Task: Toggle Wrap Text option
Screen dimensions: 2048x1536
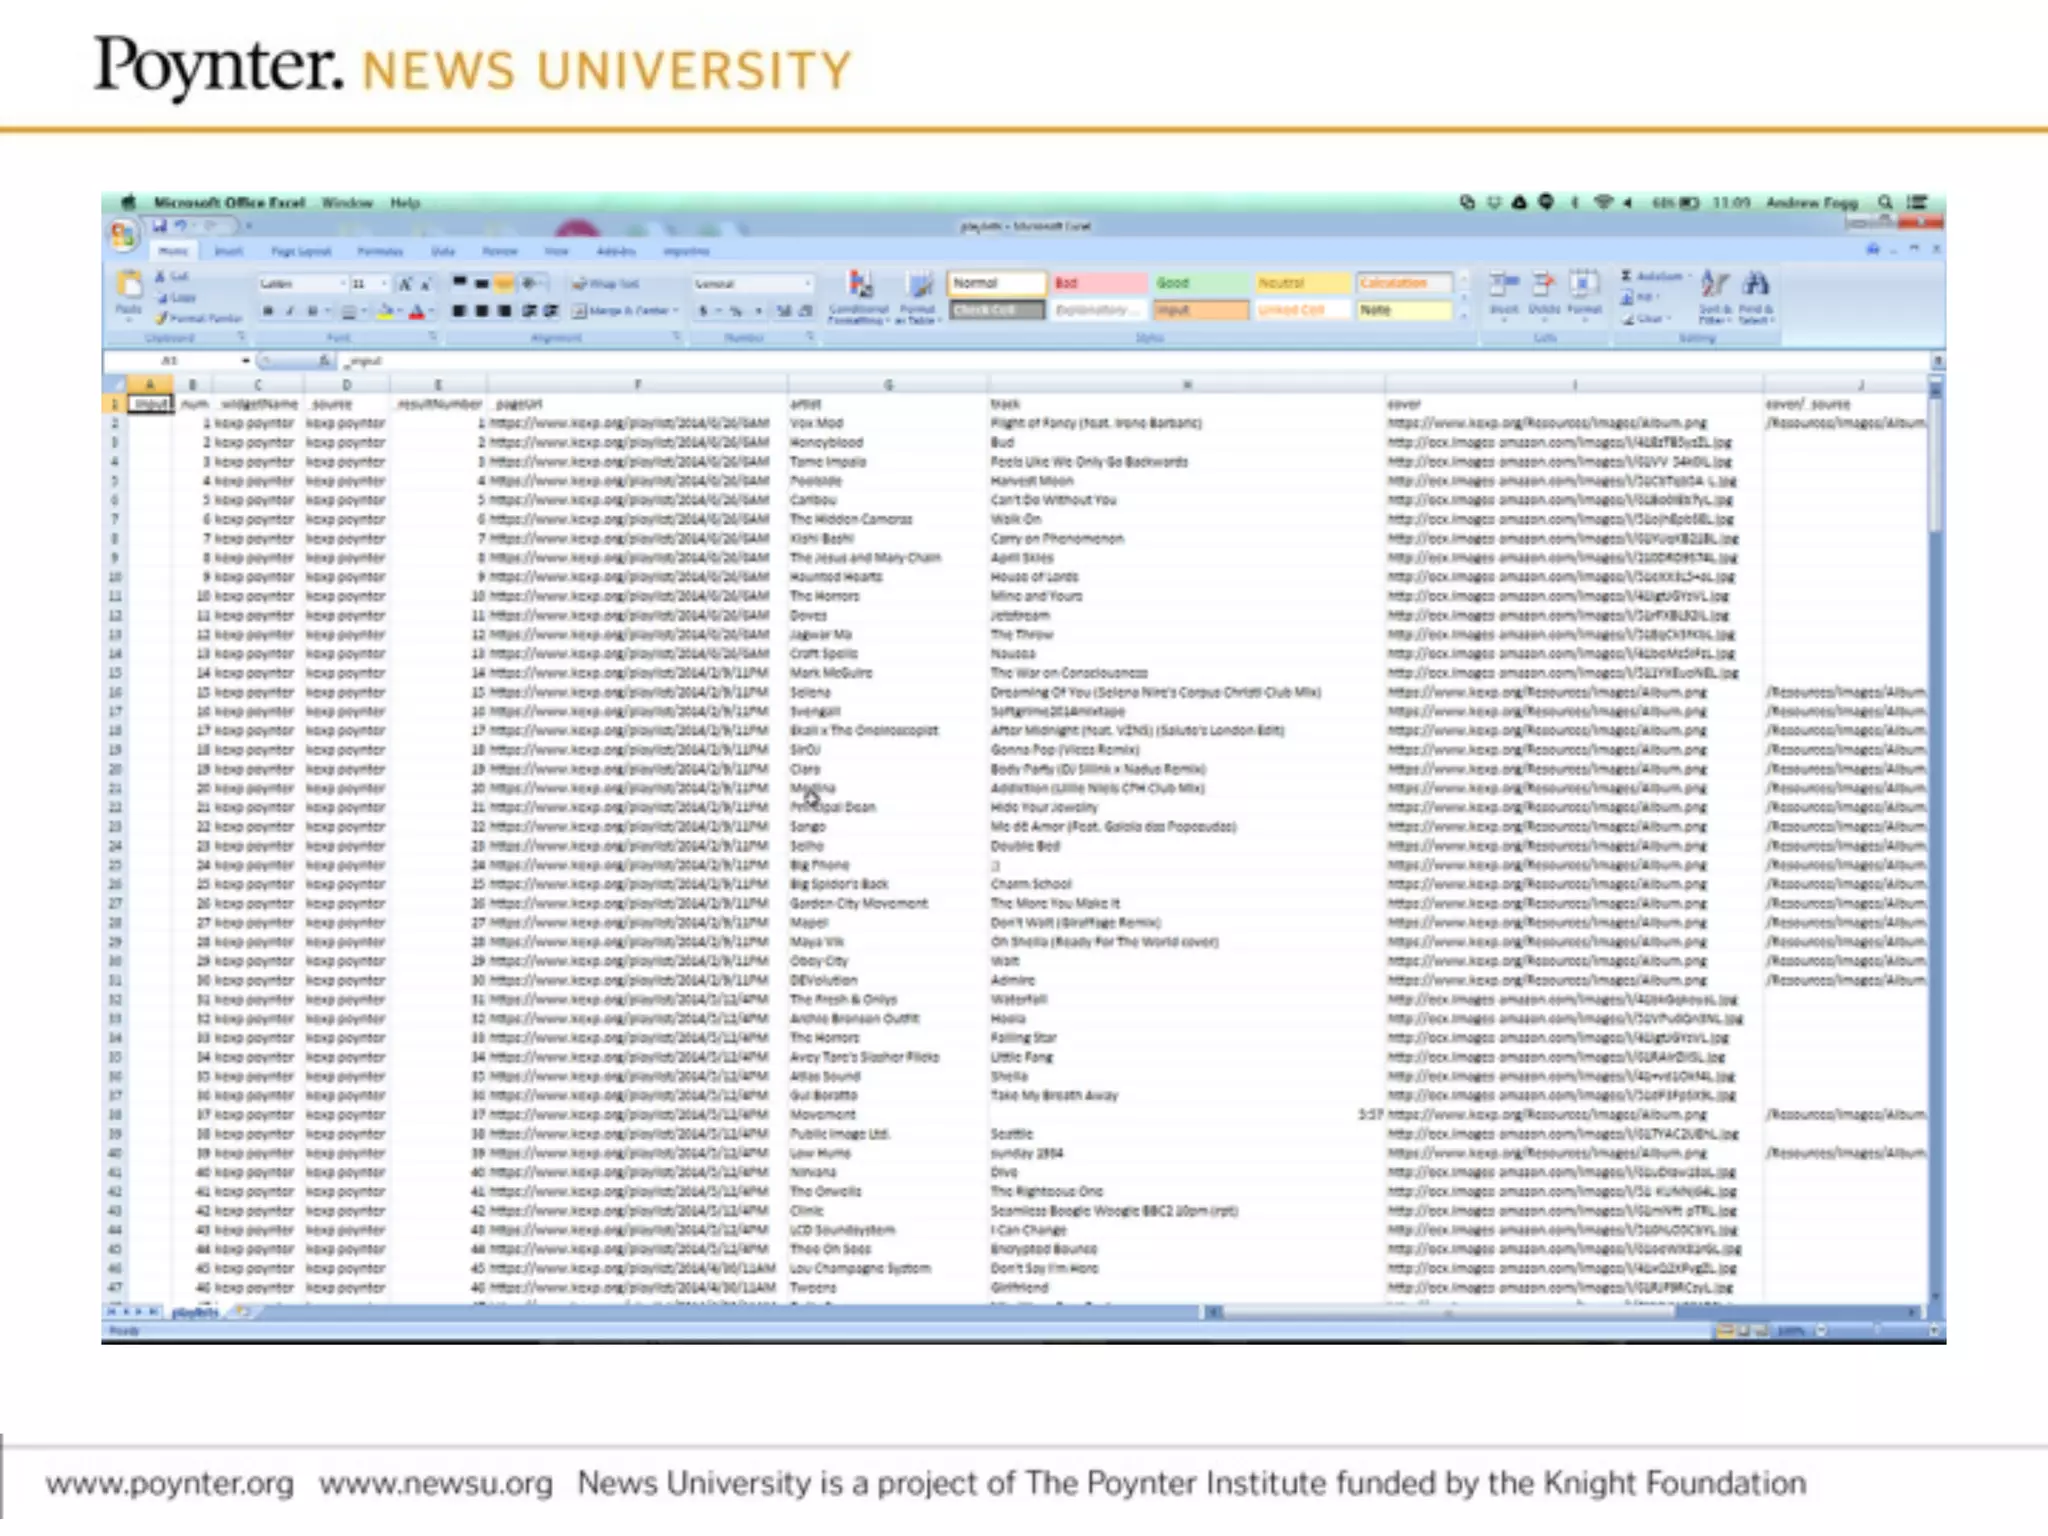Action: tap(606, 284)
